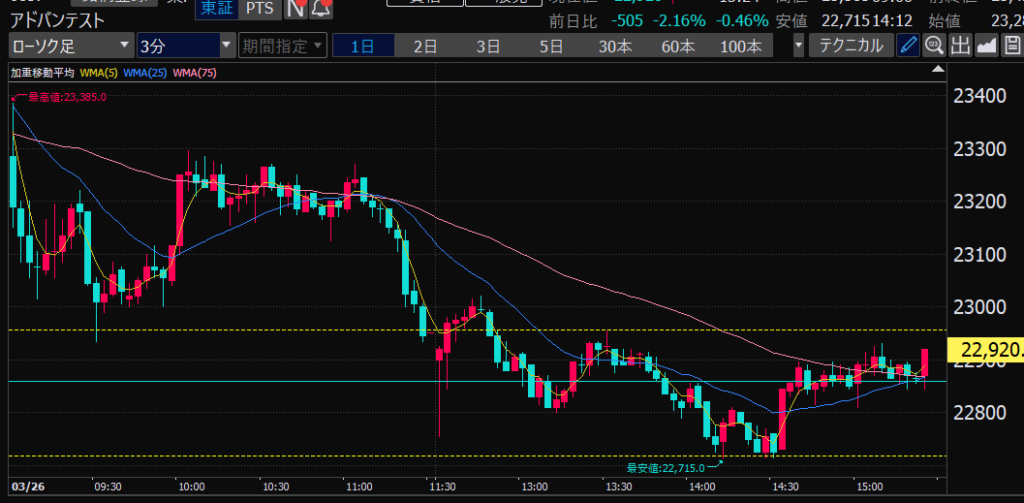Click the magnifier value-inspect icon
The height and width of the screenshot is (503, 1024).
(x=934, y=45)
